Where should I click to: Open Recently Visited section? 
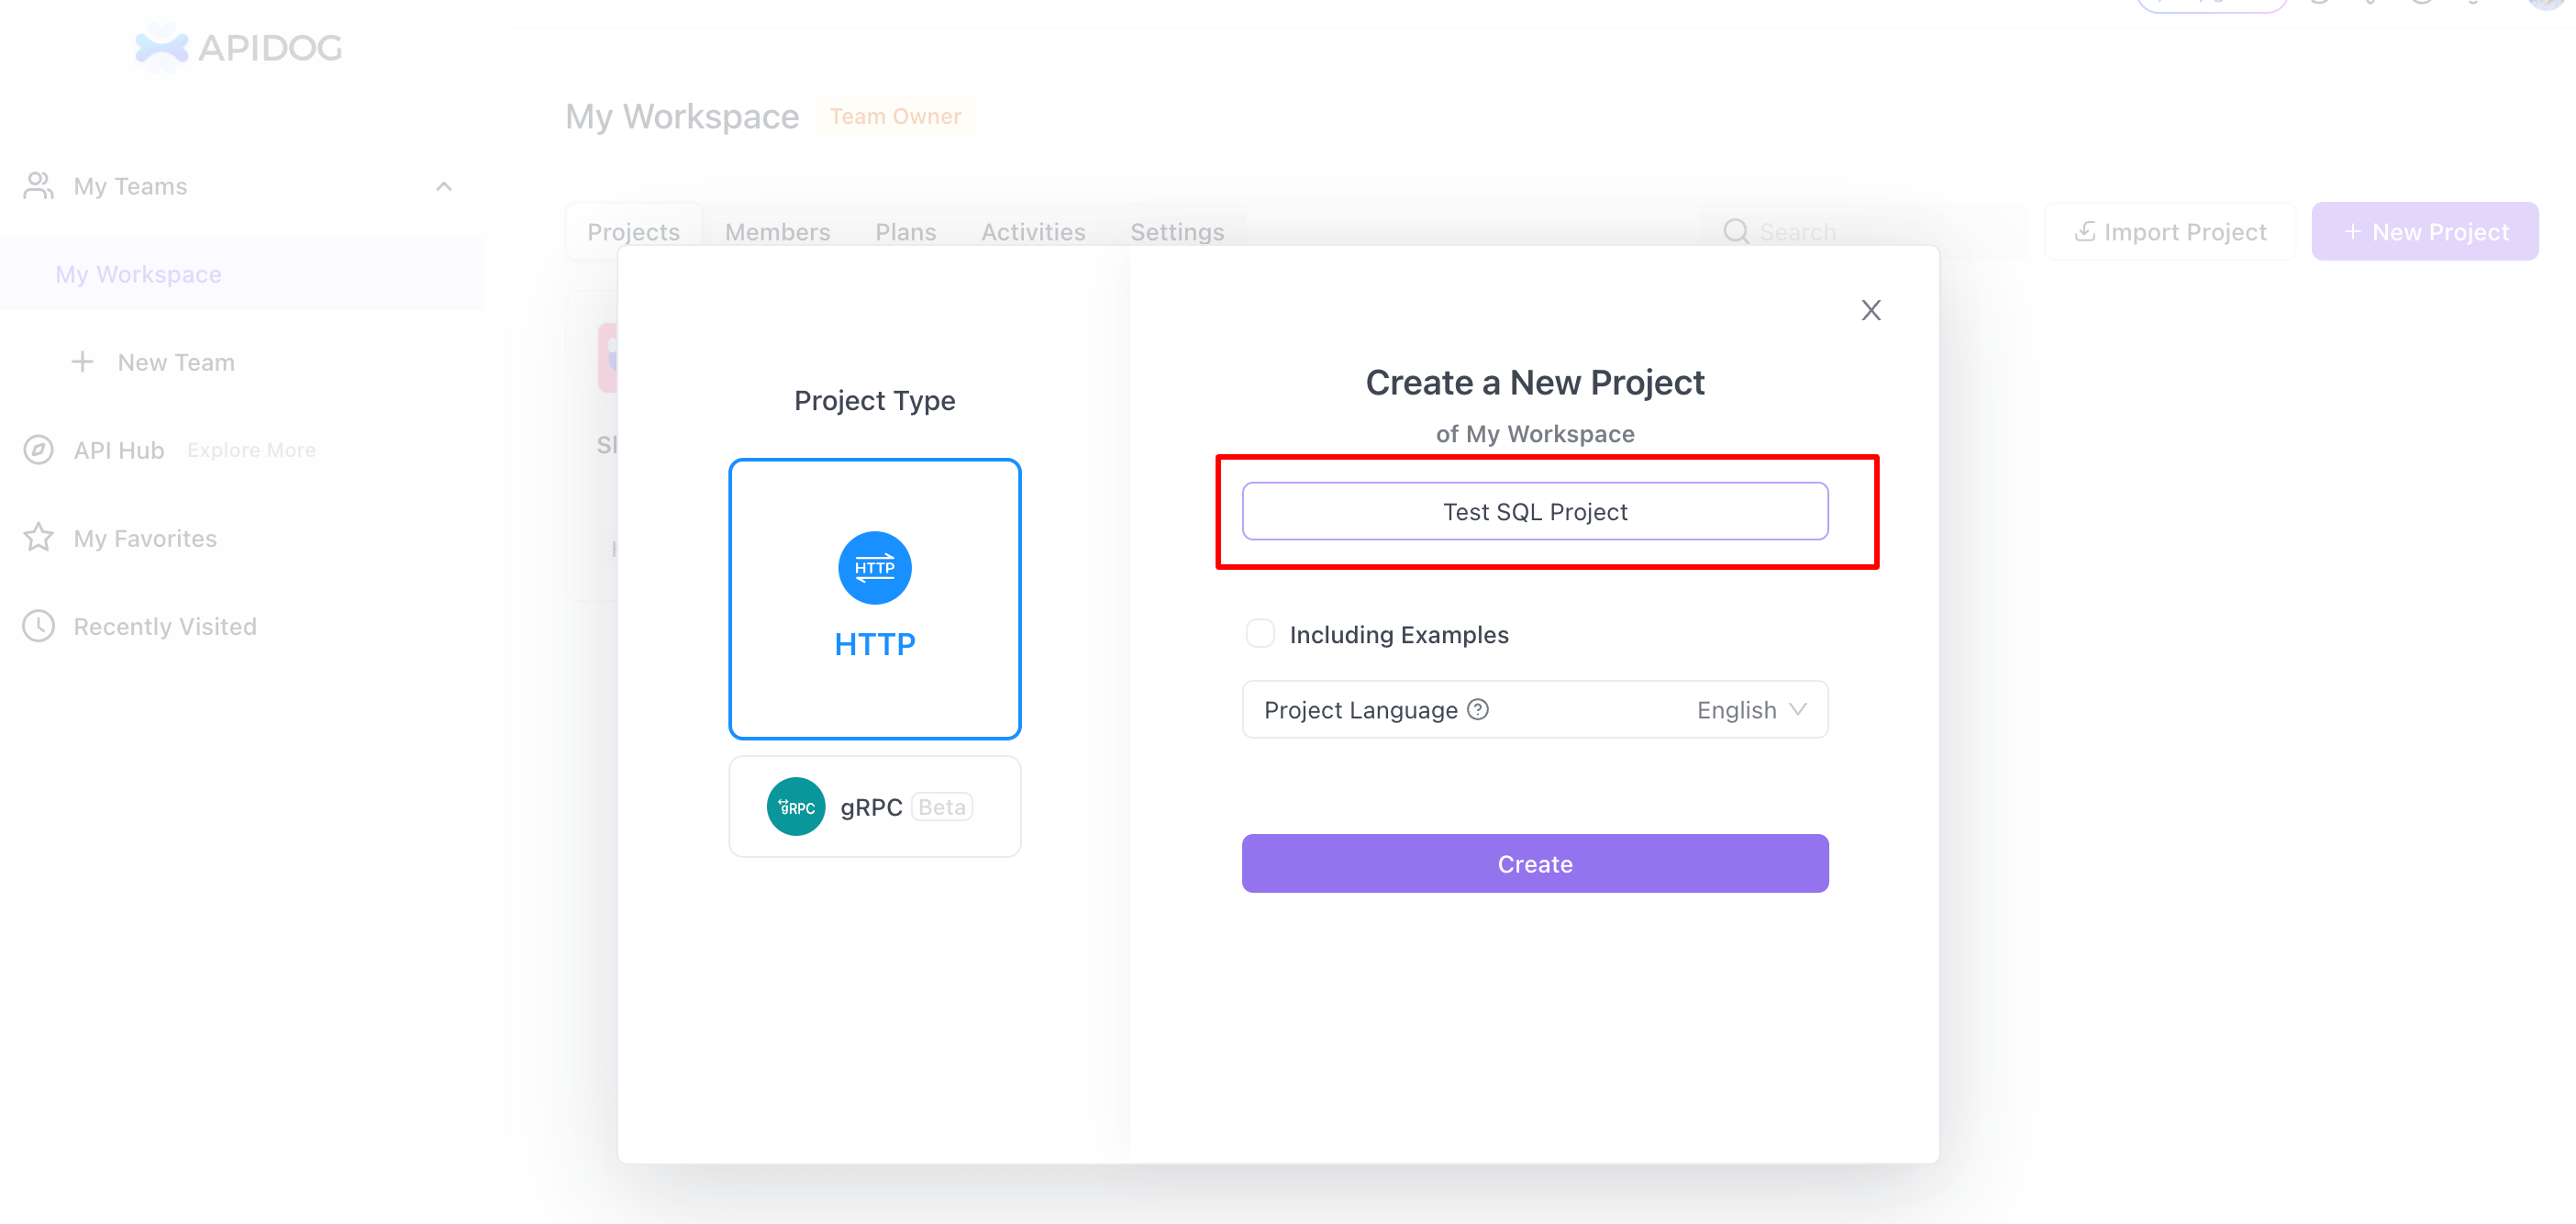coord(164,626)
